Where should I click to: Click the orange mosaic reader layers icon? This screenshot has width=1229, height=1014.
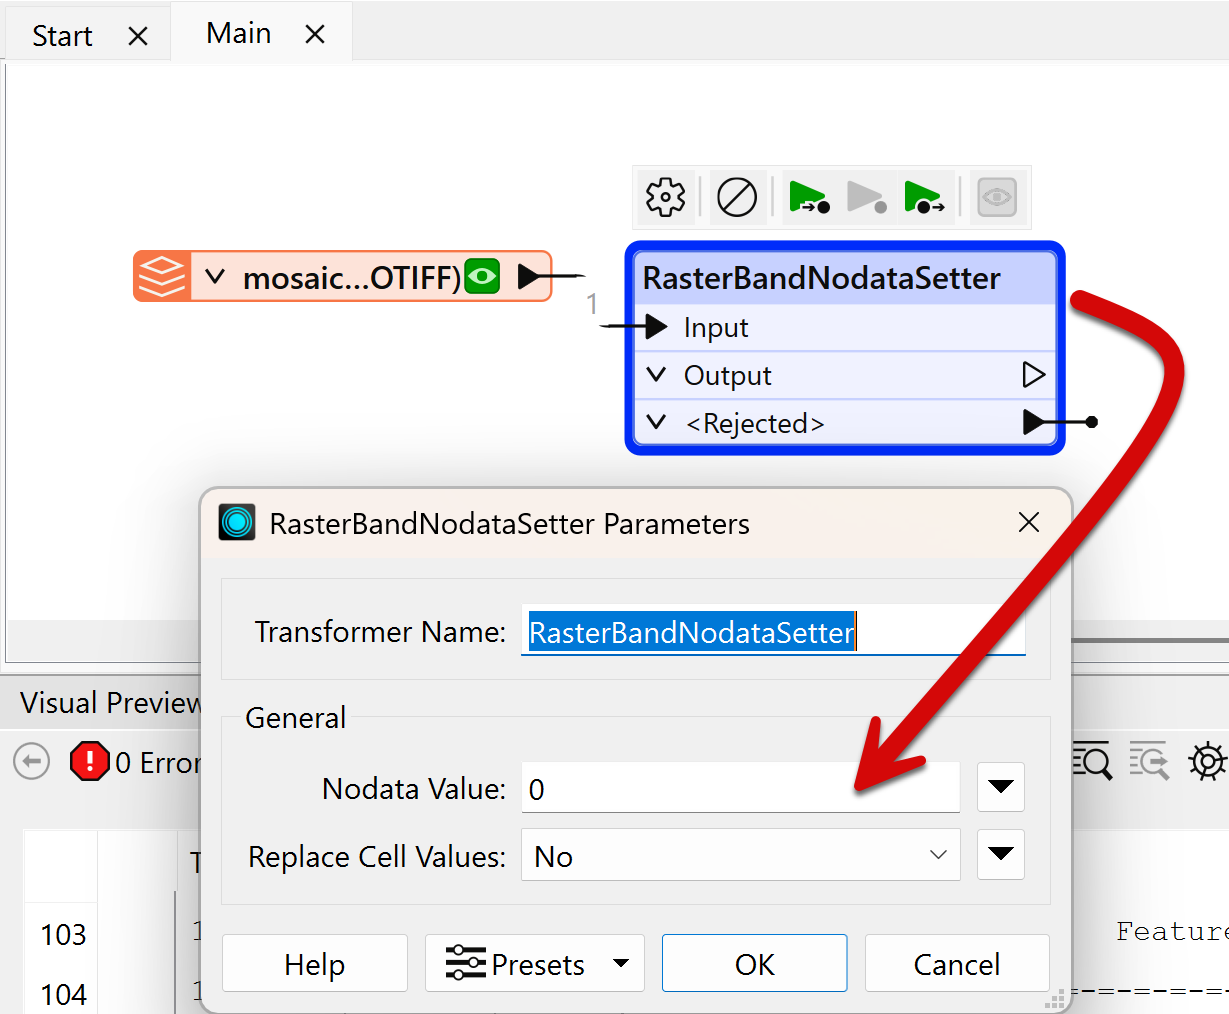tap(161, 276)
